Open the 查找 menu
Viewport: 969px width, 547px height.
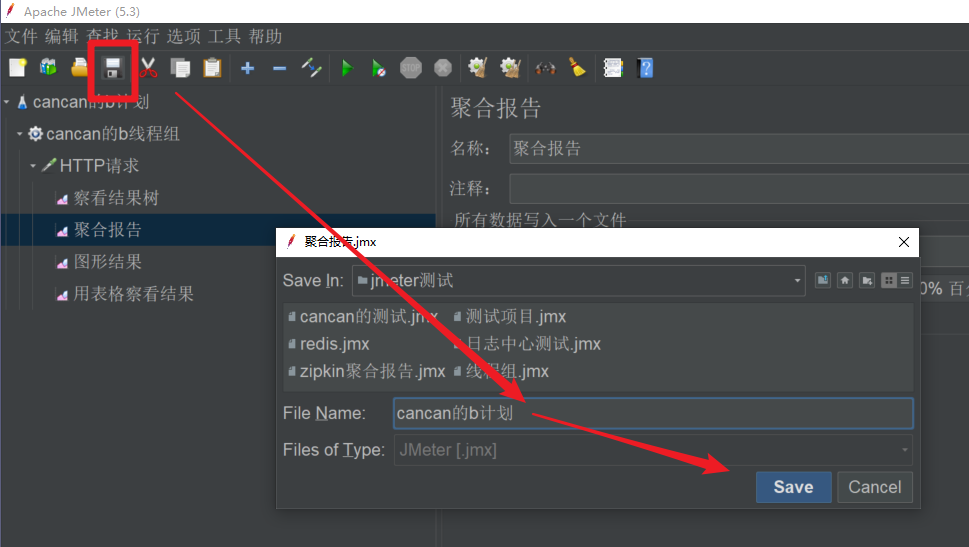coord(103,36)
